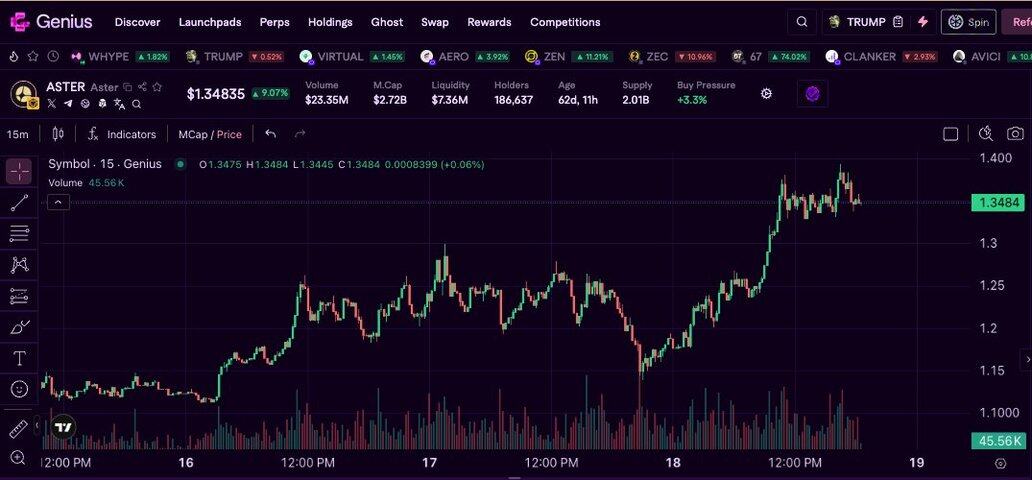This screenshot has height=480, width=1032.
Task: Open the CLANKER token from ticker bar
Action: [869, 57]
